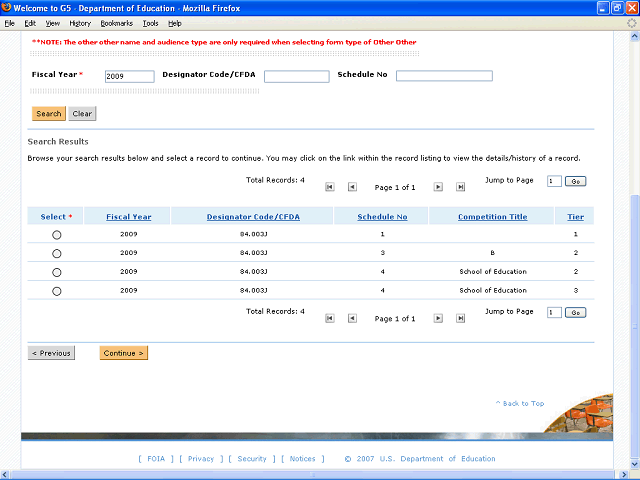Click upper Go button beside Jump to Page
640x480 pixels.
(576, 181)
